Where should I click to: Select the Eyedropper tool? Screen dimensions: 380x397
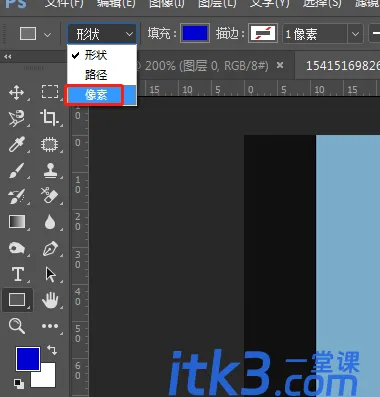click(17, 144)
